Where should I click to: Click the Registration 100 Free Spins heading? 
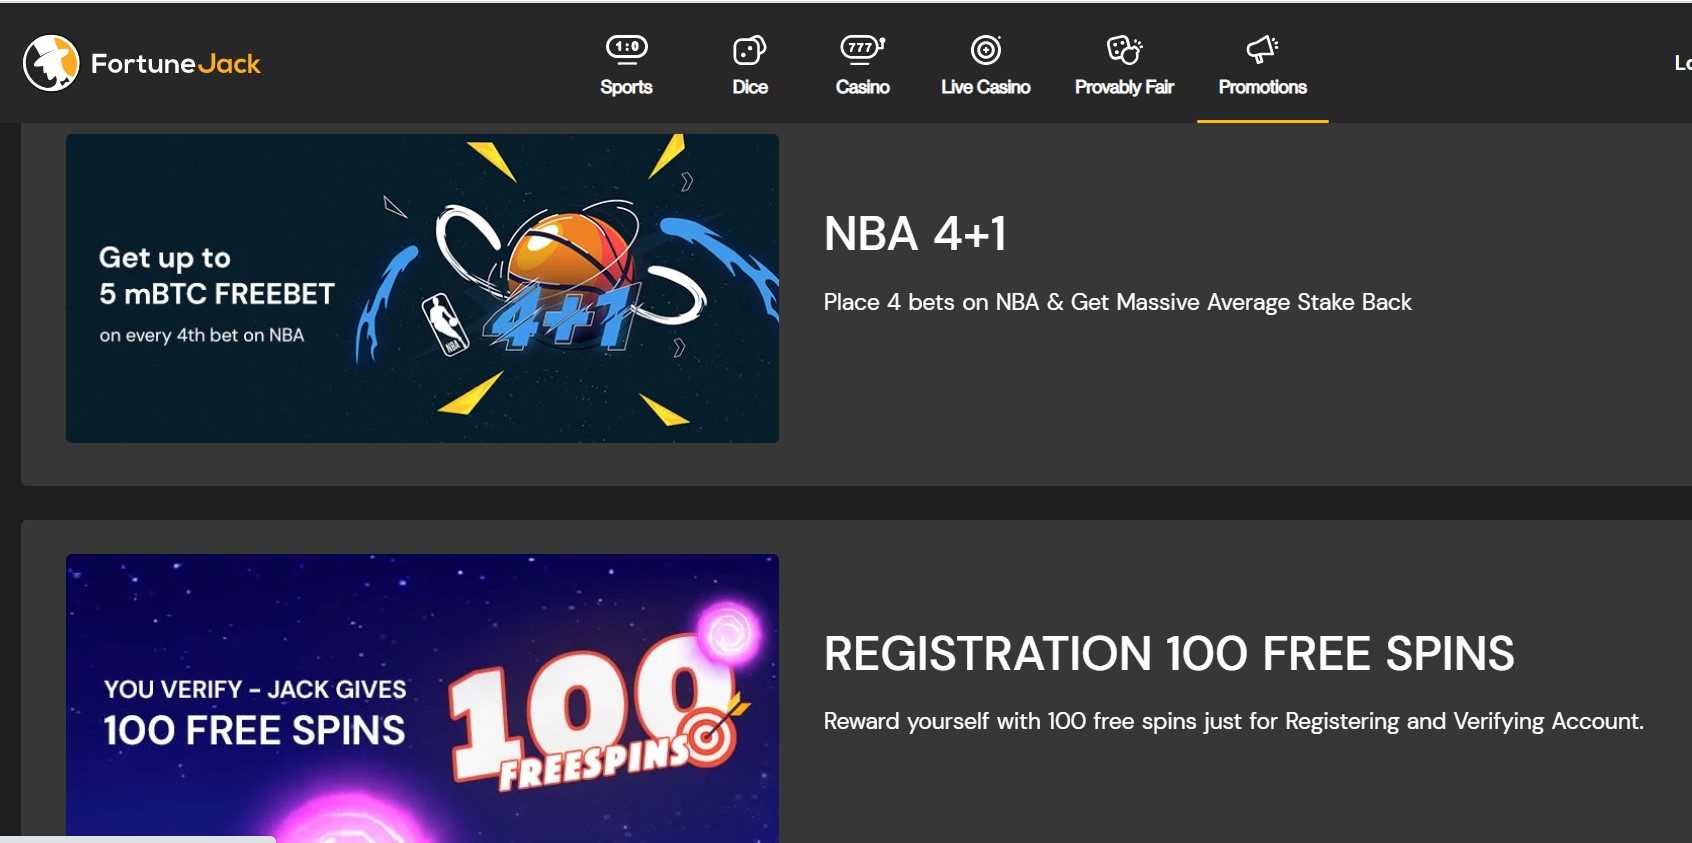click(x=1168, y=654)
